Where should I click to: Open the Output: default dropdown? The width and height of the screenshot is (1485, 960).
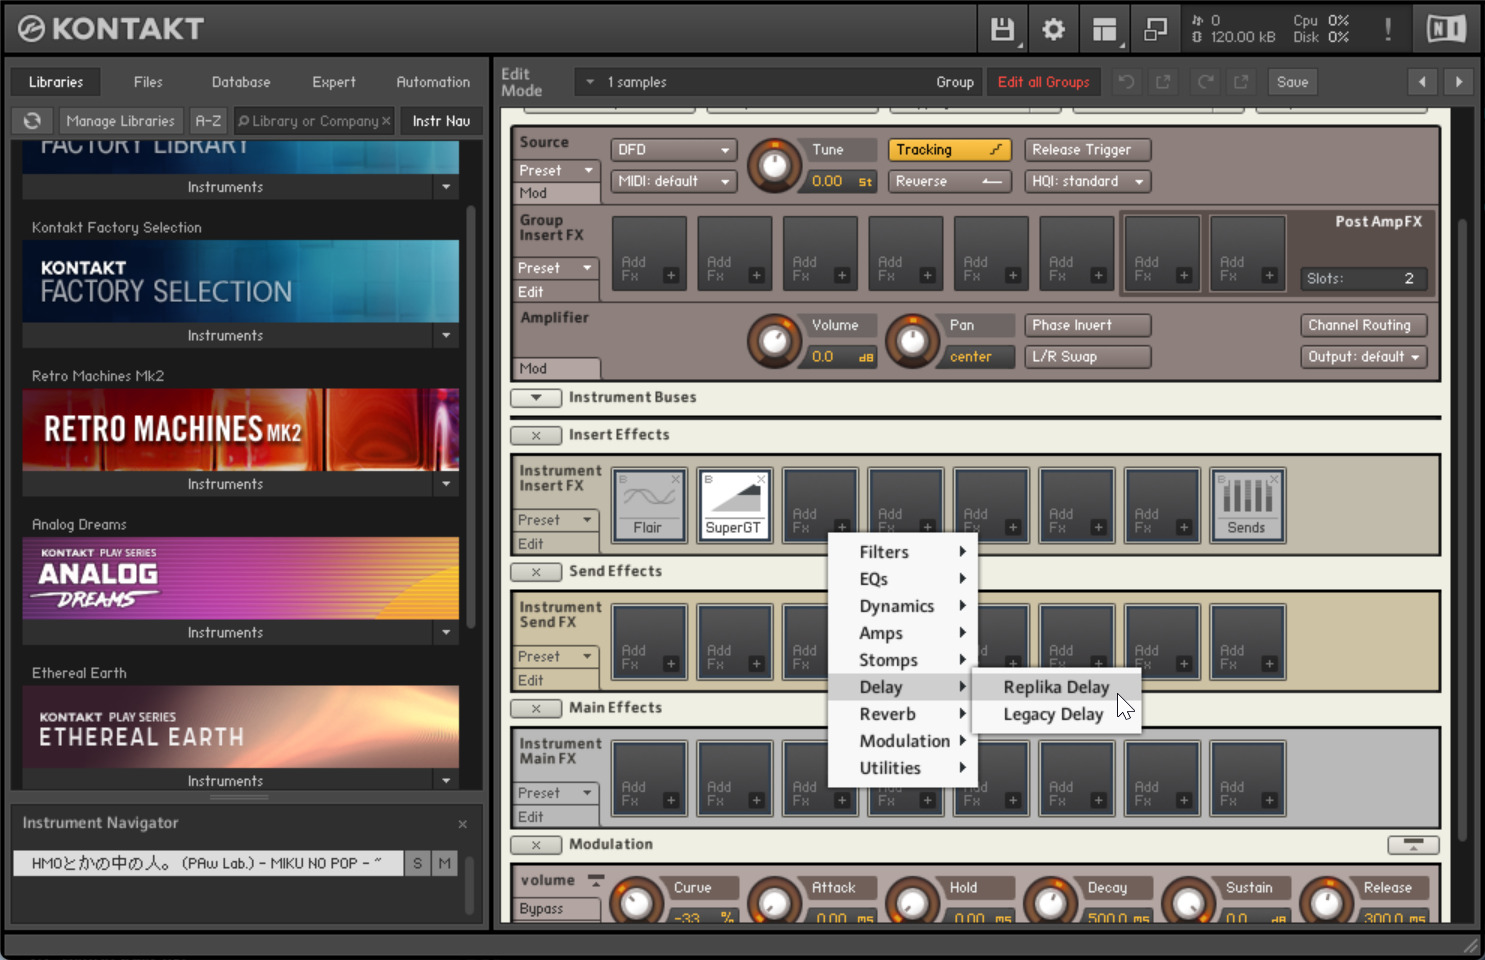tap(1364, 357)
